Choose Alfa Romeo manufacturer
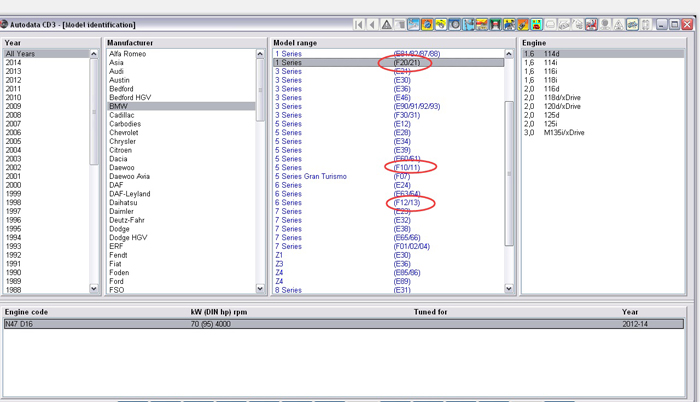 pos(128,54)
